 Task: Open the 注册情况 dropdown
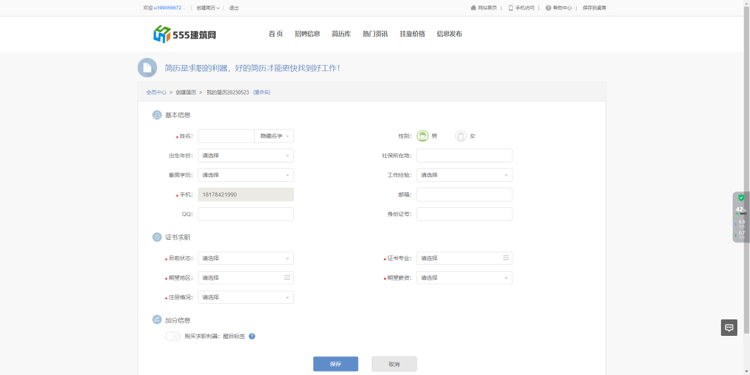(246, 298)
